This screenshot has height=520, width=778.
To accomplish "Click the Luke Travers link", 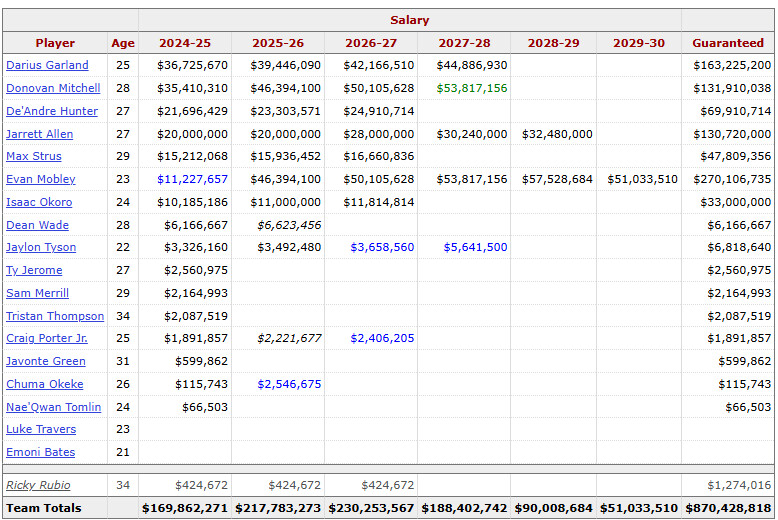I will 41,429.
